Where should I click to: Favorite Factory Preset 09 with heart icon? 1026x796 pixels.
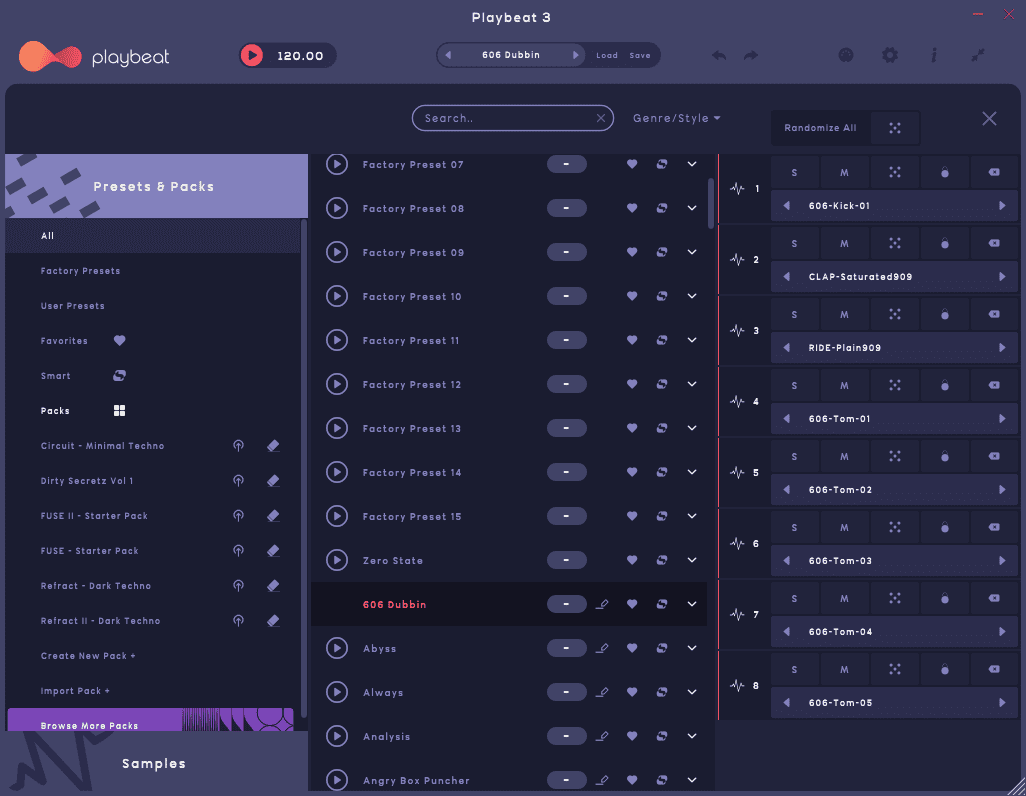pyautogui.click(x=632, y=252)
